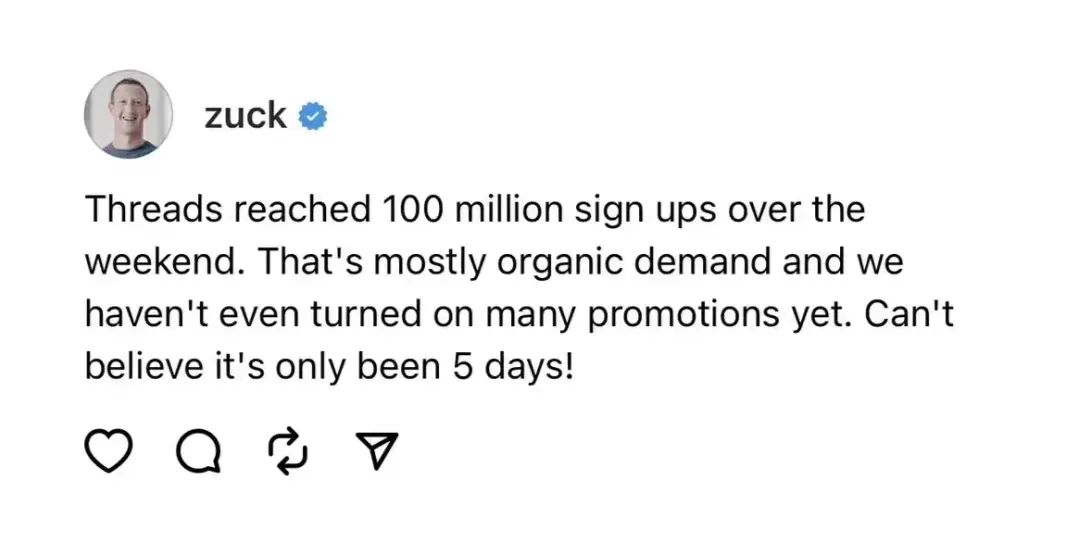Click the username zuck

[x=246, y=116]
